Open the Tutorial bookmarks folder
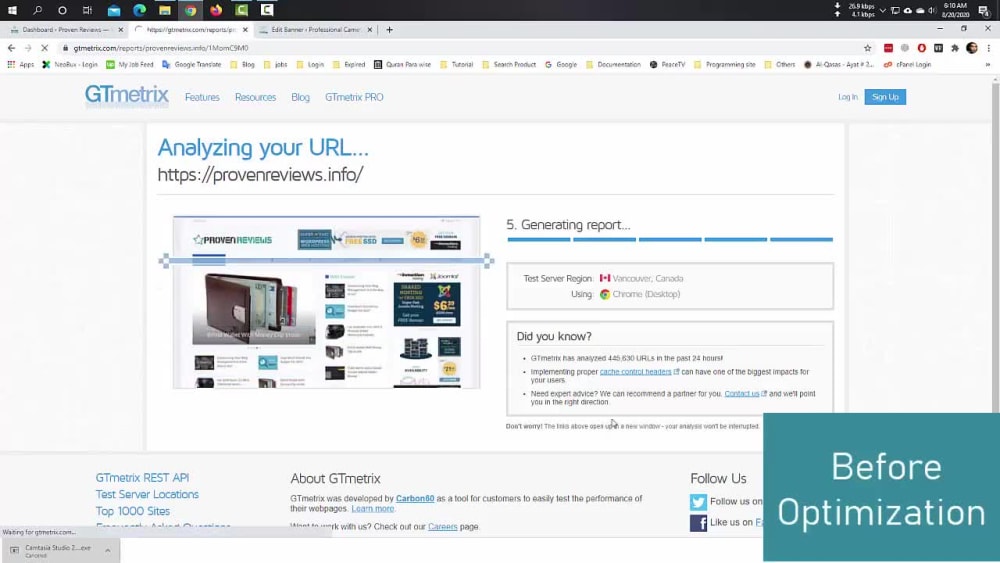The image size is (1000, 563). click(457, 64)
